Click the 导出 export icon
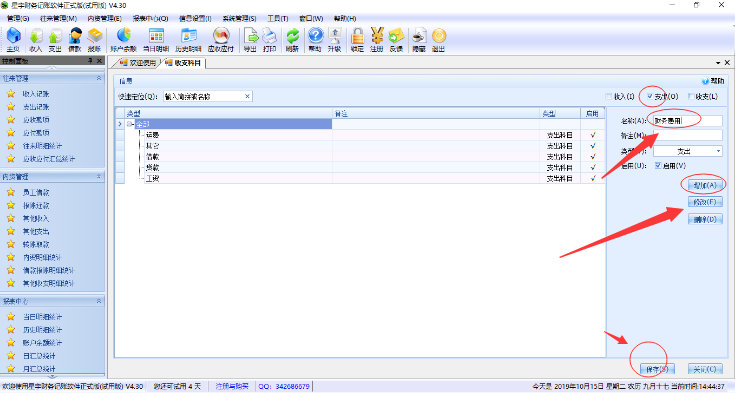The image size is (738, 393). tap(250, 39)
